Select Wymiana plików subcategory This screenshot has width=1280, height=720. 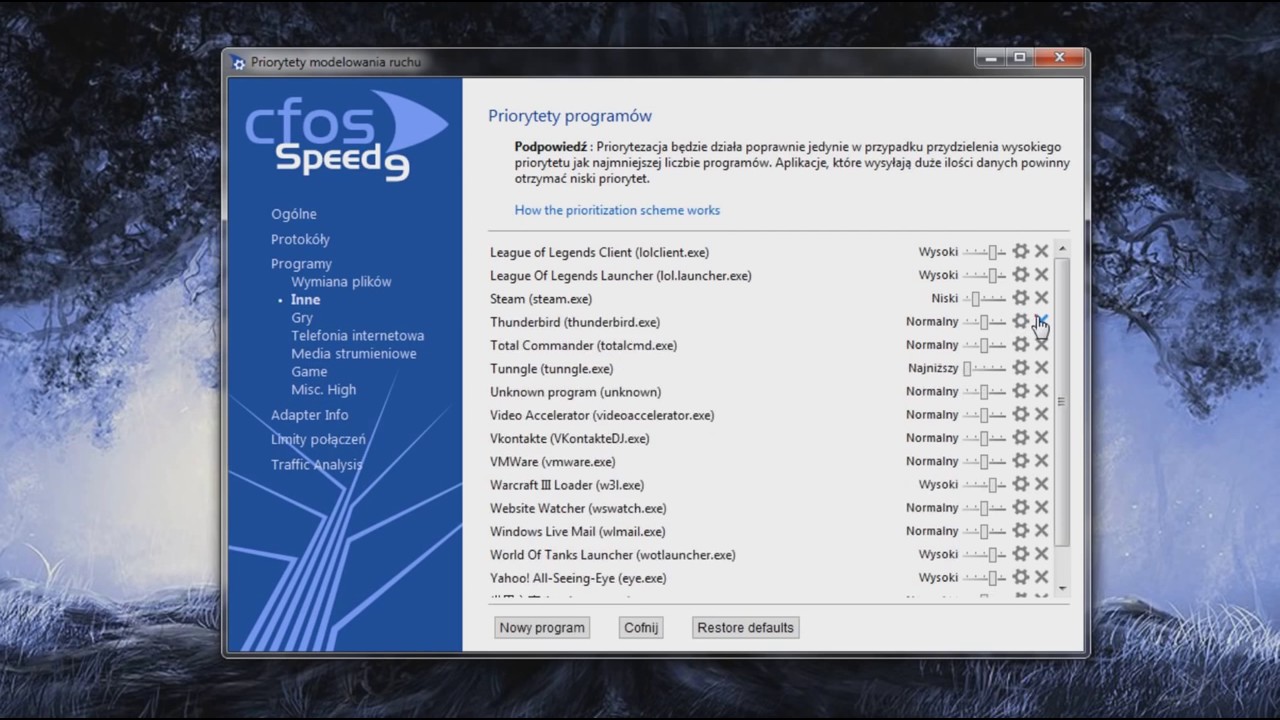pyautogui.click(x=341, y=282)
